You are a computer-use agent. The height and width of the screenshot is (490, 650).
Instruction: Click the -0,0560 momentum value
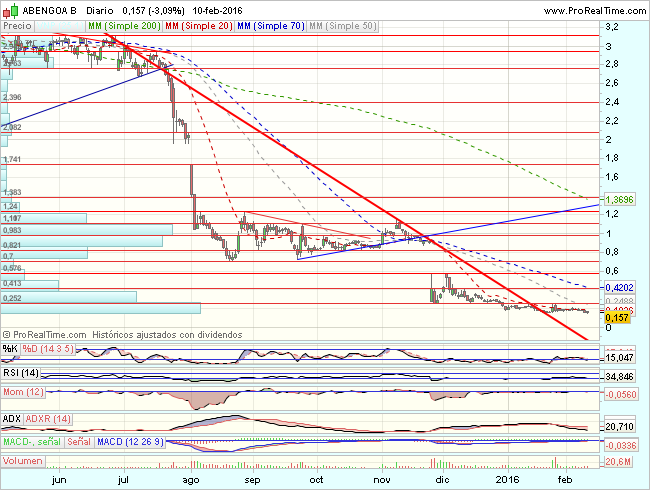tap(621, 394)
